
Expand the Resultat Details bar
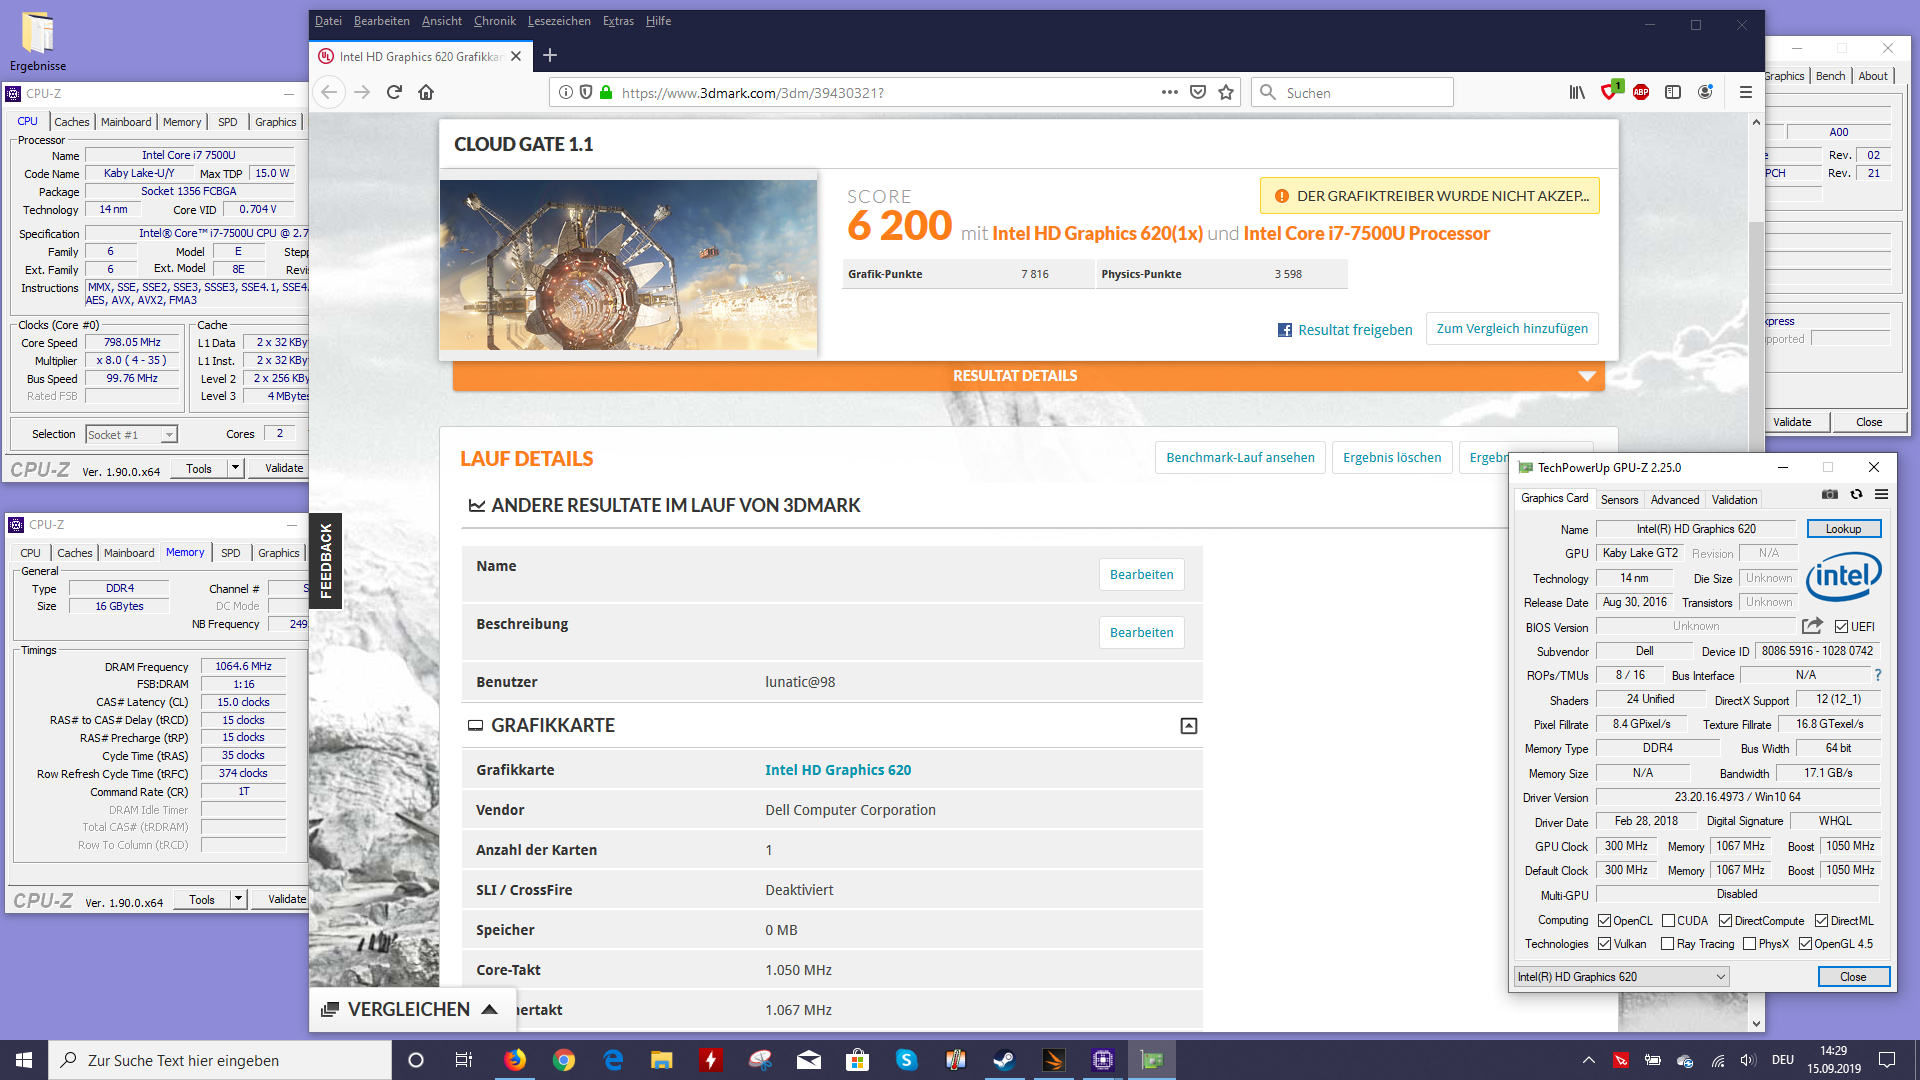click(x=1028, y=376)
